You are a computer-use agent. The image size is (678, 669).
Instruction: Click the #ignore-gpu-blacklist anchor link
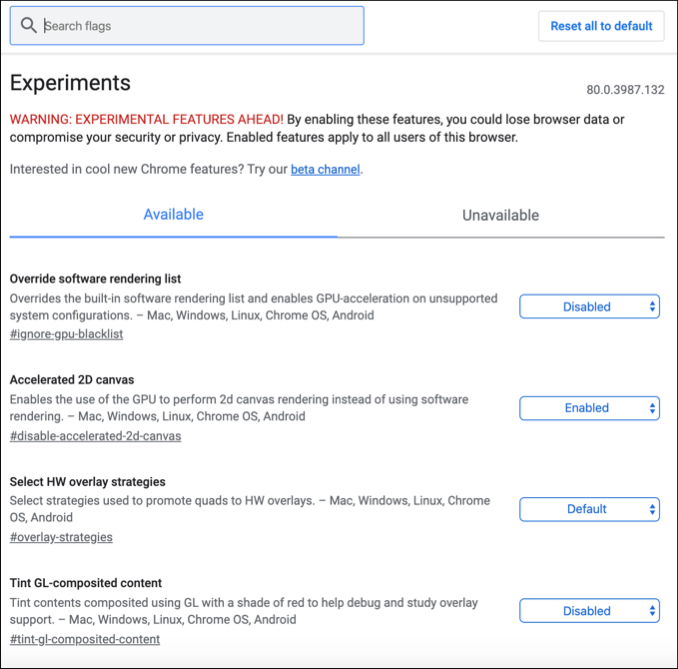[x=66, y=334]
